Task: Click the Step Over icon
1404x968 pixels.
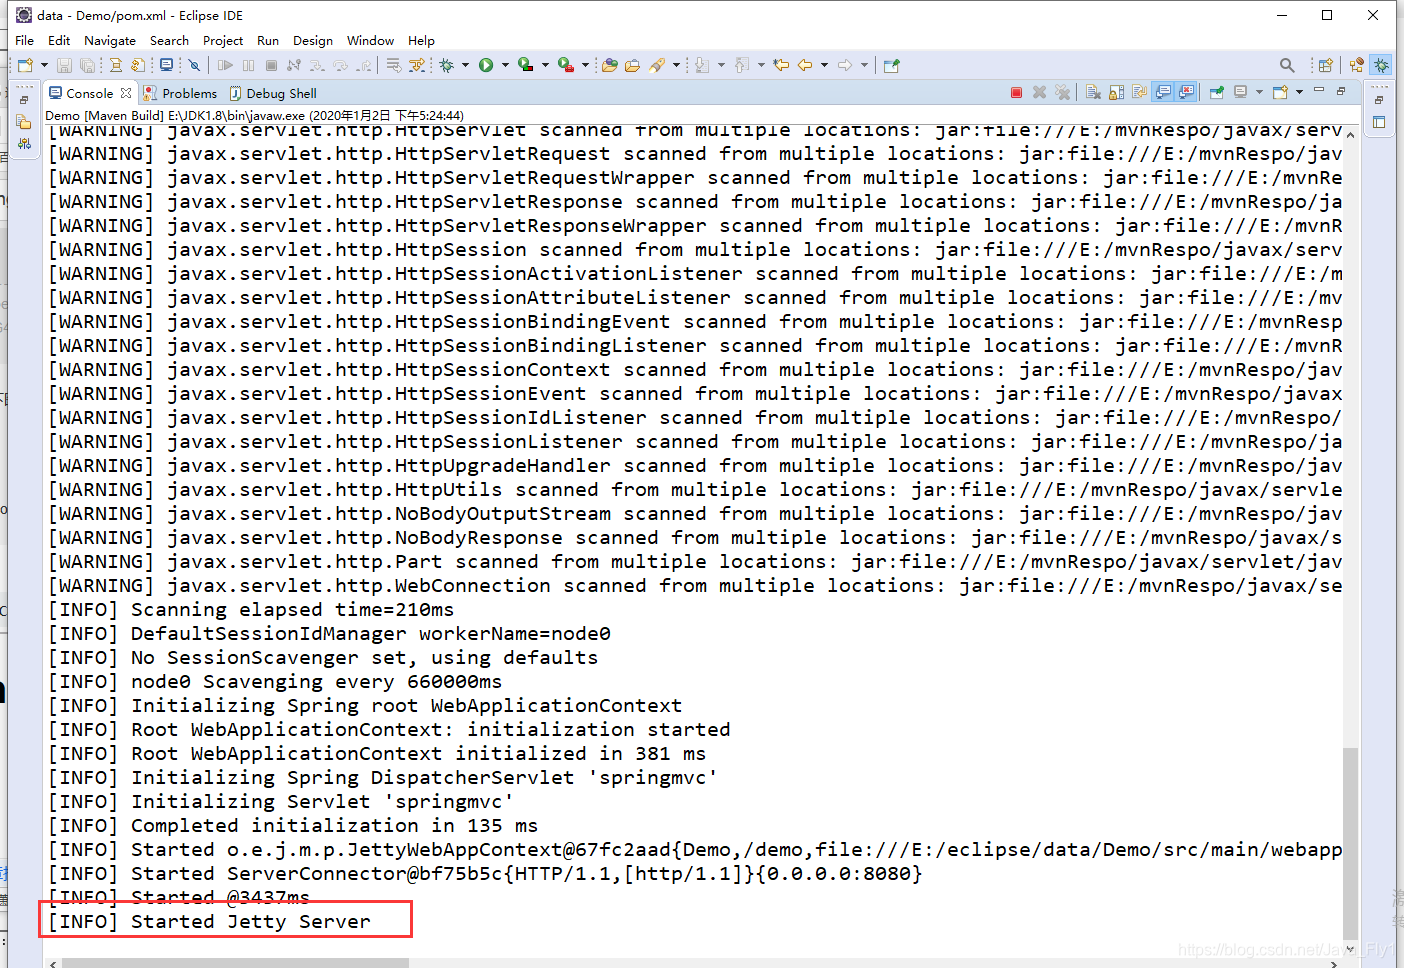Action: click(x=341, y=65)
